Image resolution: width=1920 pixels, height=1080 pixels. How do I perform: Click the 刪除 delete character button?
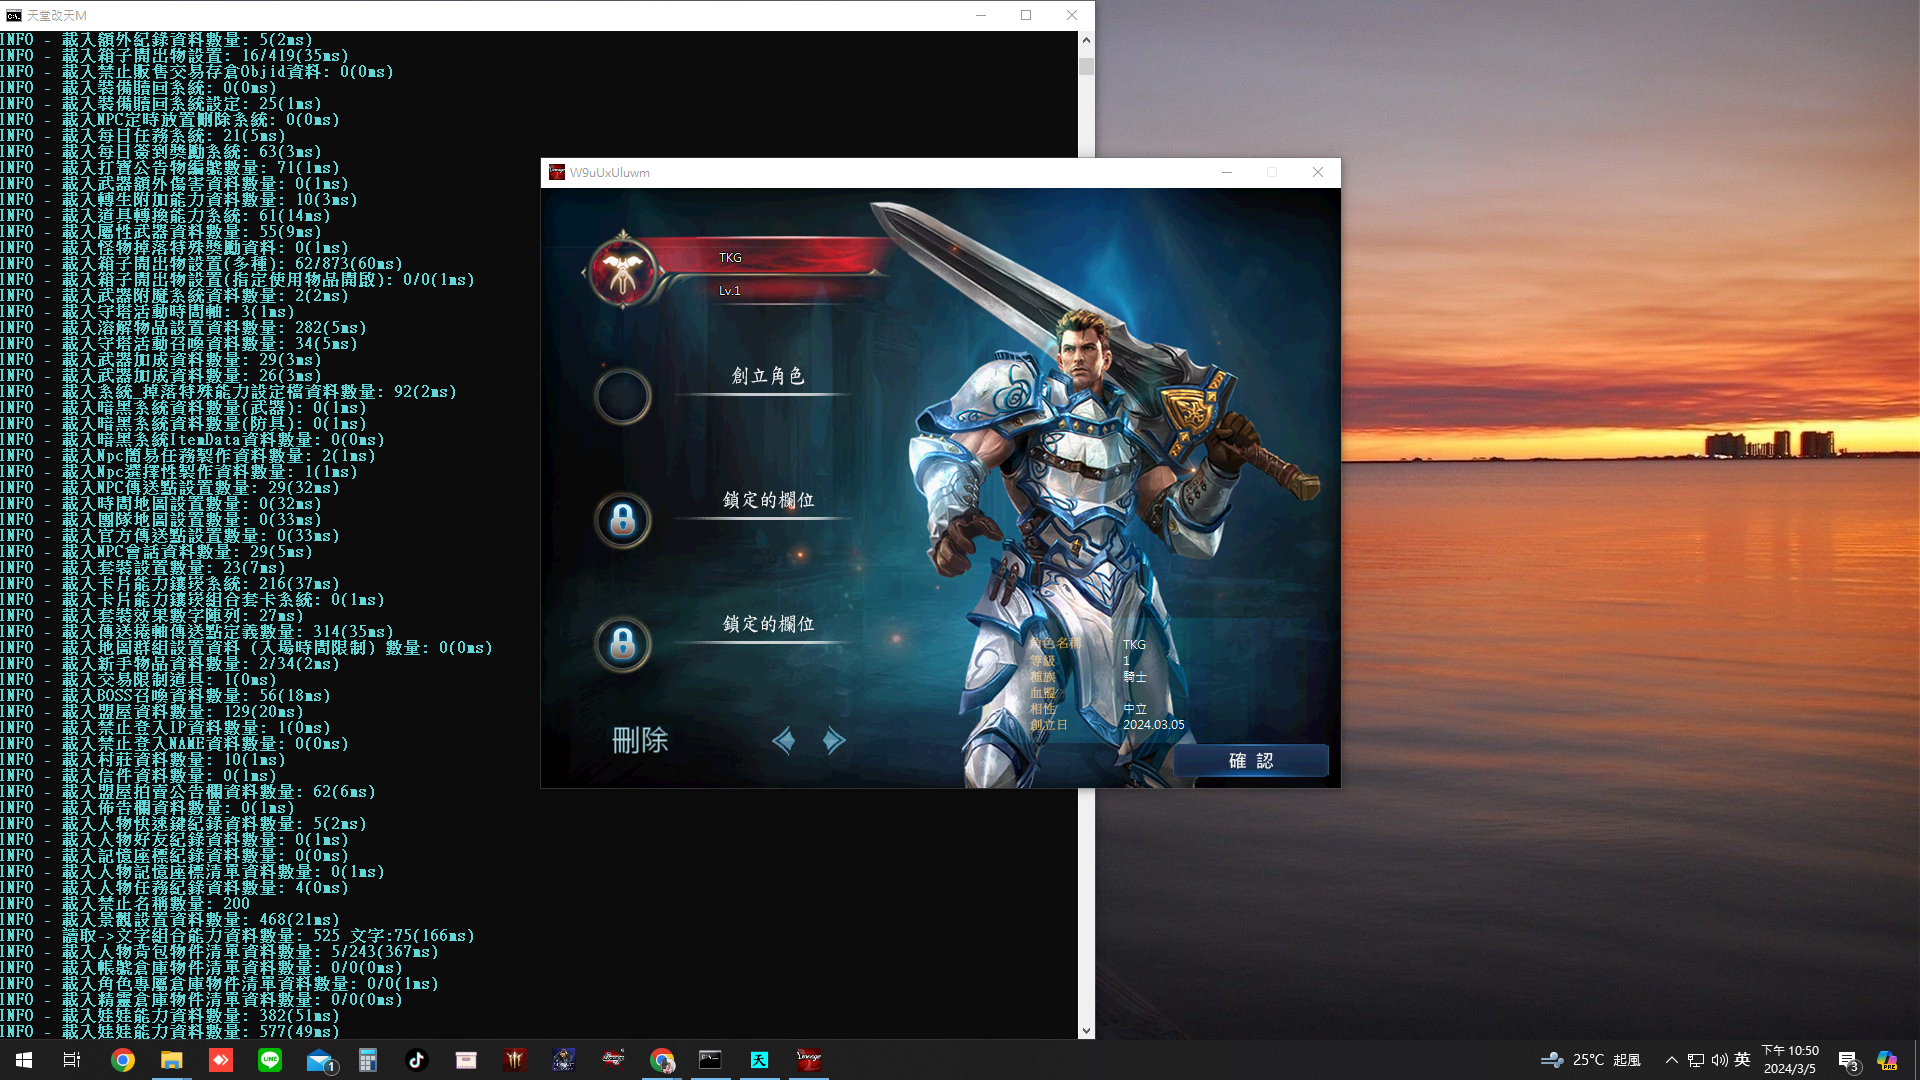pos(640,740)
